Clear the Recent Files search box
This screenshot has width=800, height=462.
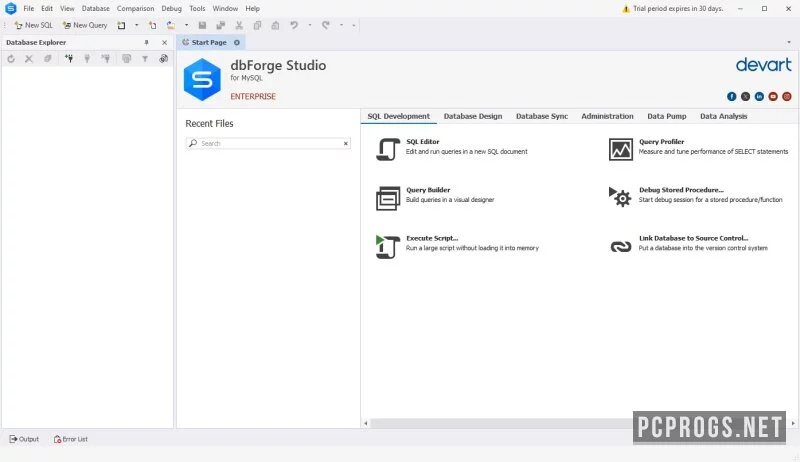(x=345, y=143)
